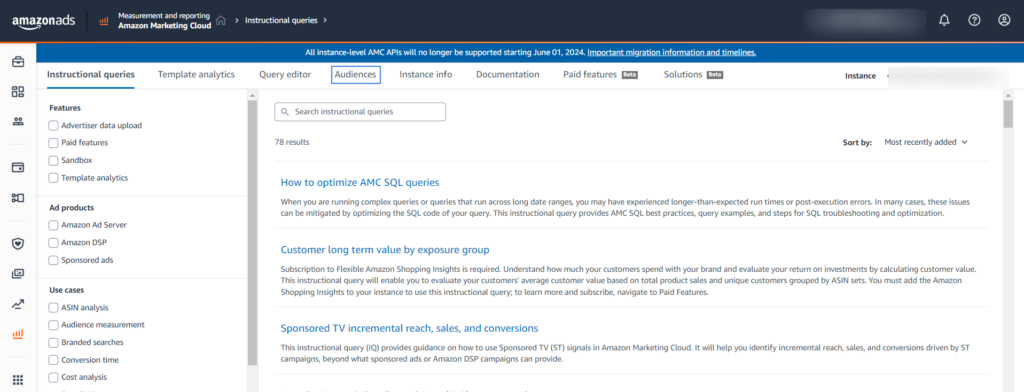This screenshot has width=1024, height=392.
Task: Open Customer long term value by exposure group
Action: point(385,250)
